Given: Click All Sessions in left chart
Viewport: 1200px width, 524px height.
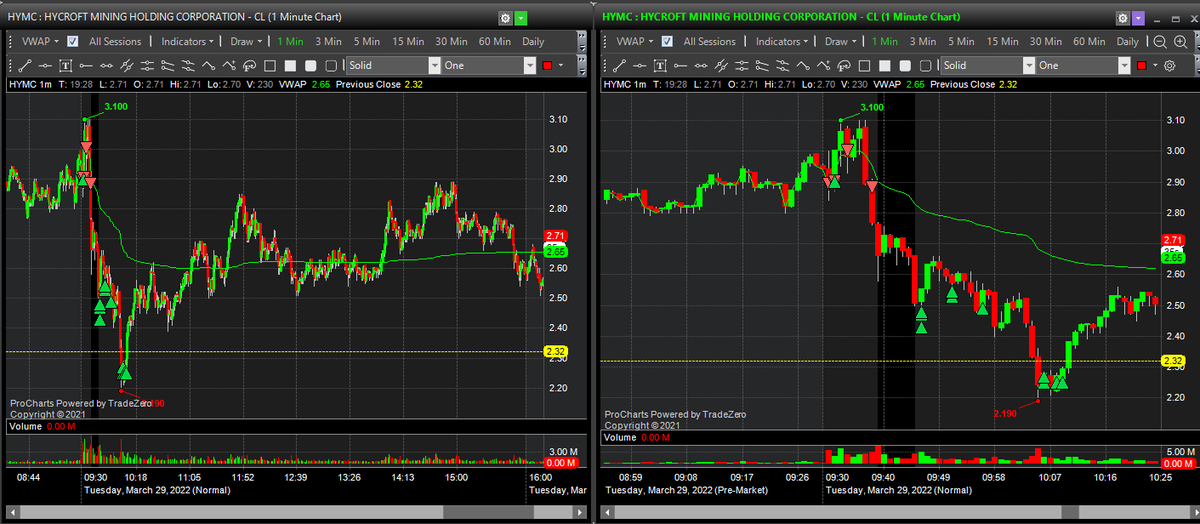Looking at the screenshot, I should (x=115, y=41).
